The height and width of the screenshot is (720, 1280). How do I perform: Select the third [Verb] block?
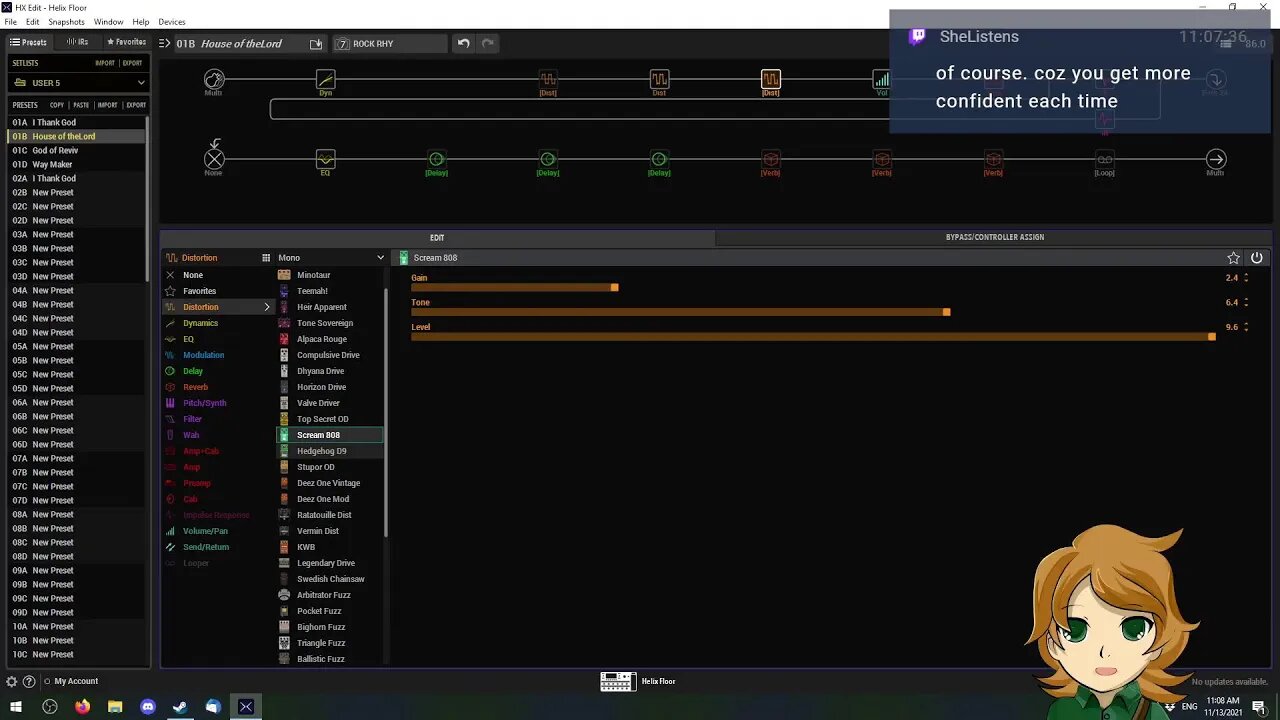coord(993,159)
